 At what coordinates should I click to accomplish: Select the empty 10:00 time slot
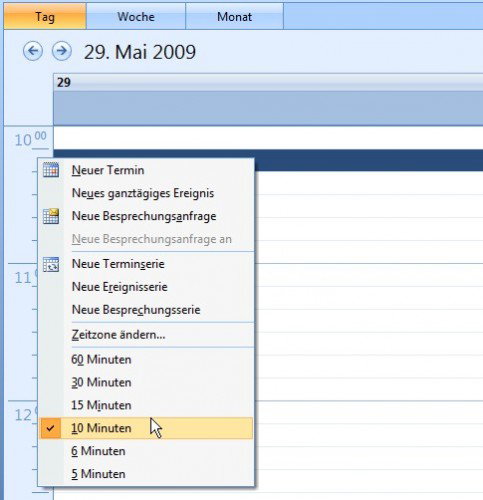(268, 138)
